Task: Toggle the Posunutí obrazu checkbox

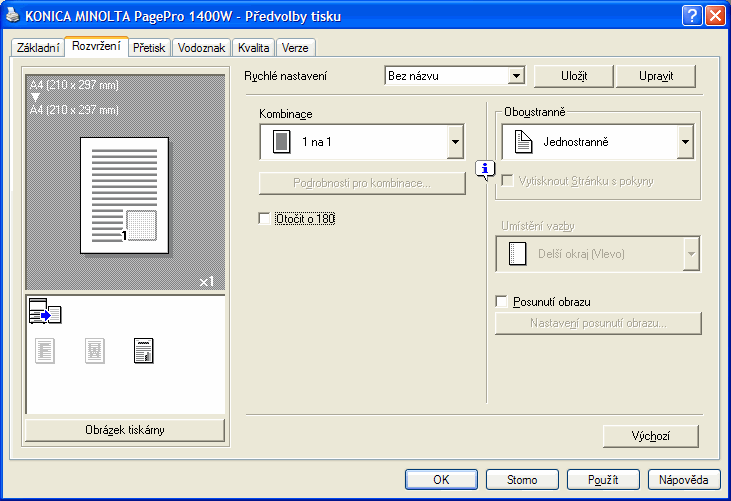Action: click(503, 301)
